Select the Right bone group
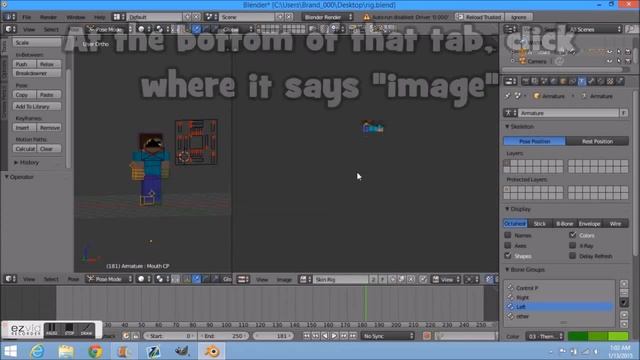Viewport: 640px width, 360px height. (x=559, y=297)
